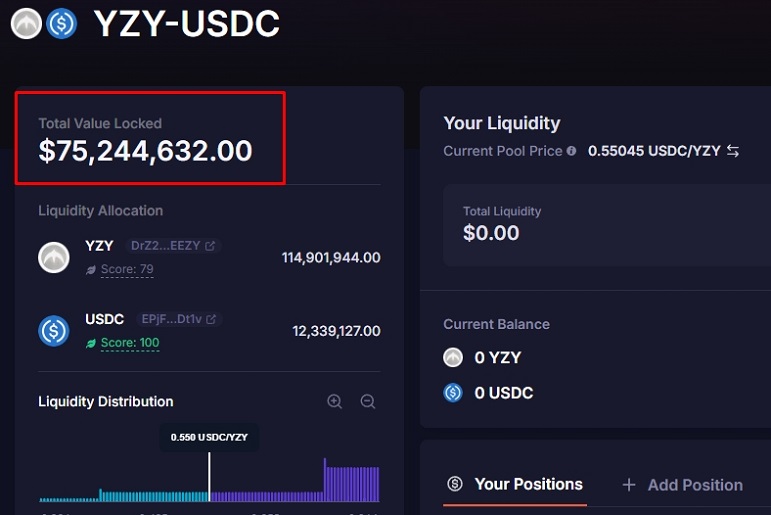The height and width of the screenshot is (515, 771).
Task: Open the USDC token address external link
Action: 211,319
